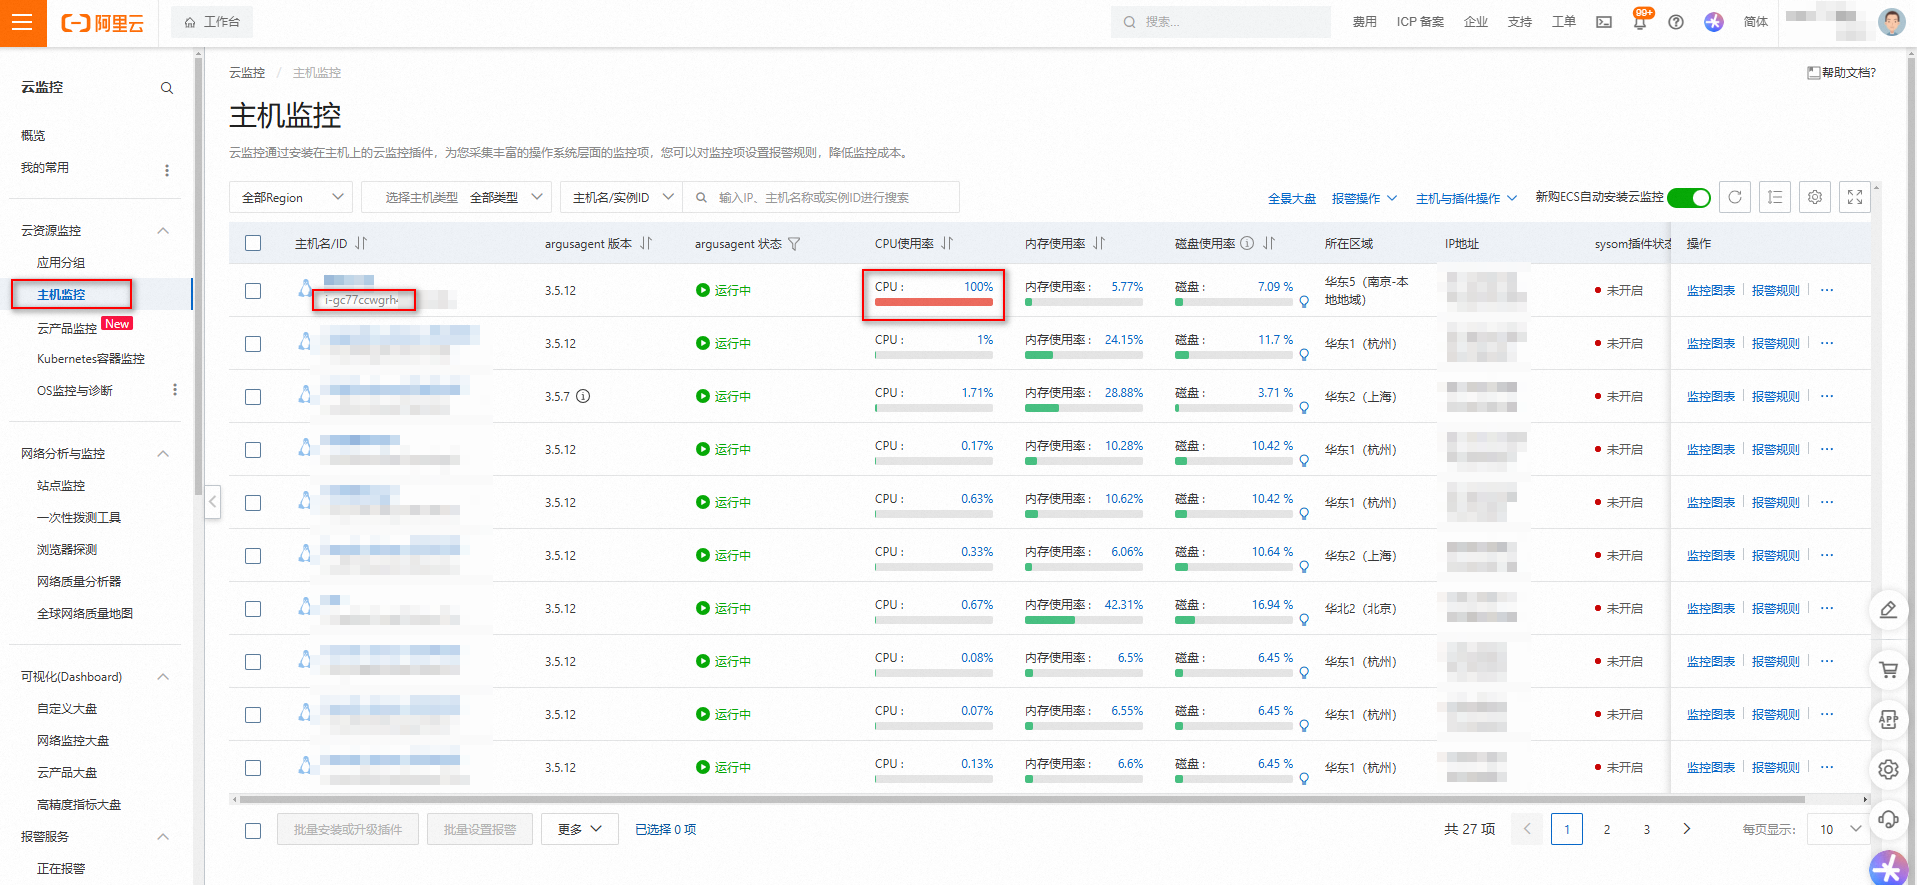Click the sidebar search icon
The image size is (1917, 885).
click(167, 88)
